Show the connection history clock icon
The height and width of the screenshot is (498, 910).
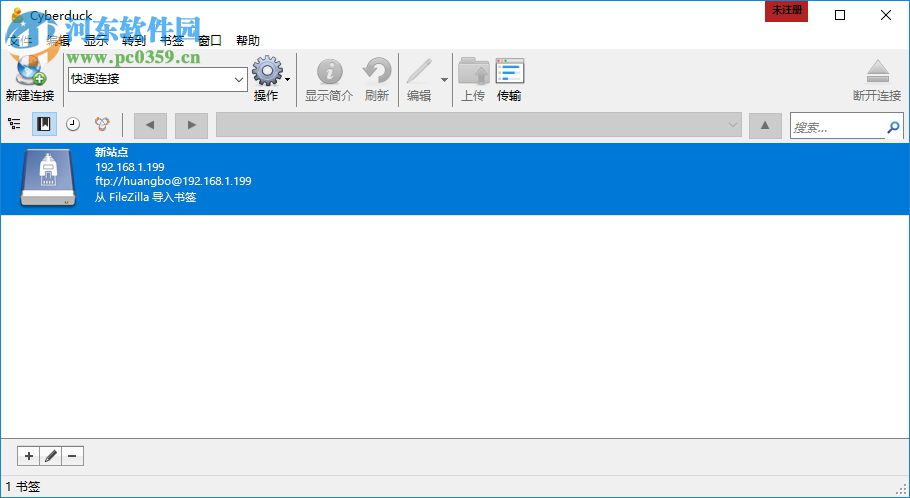point(73,124)
